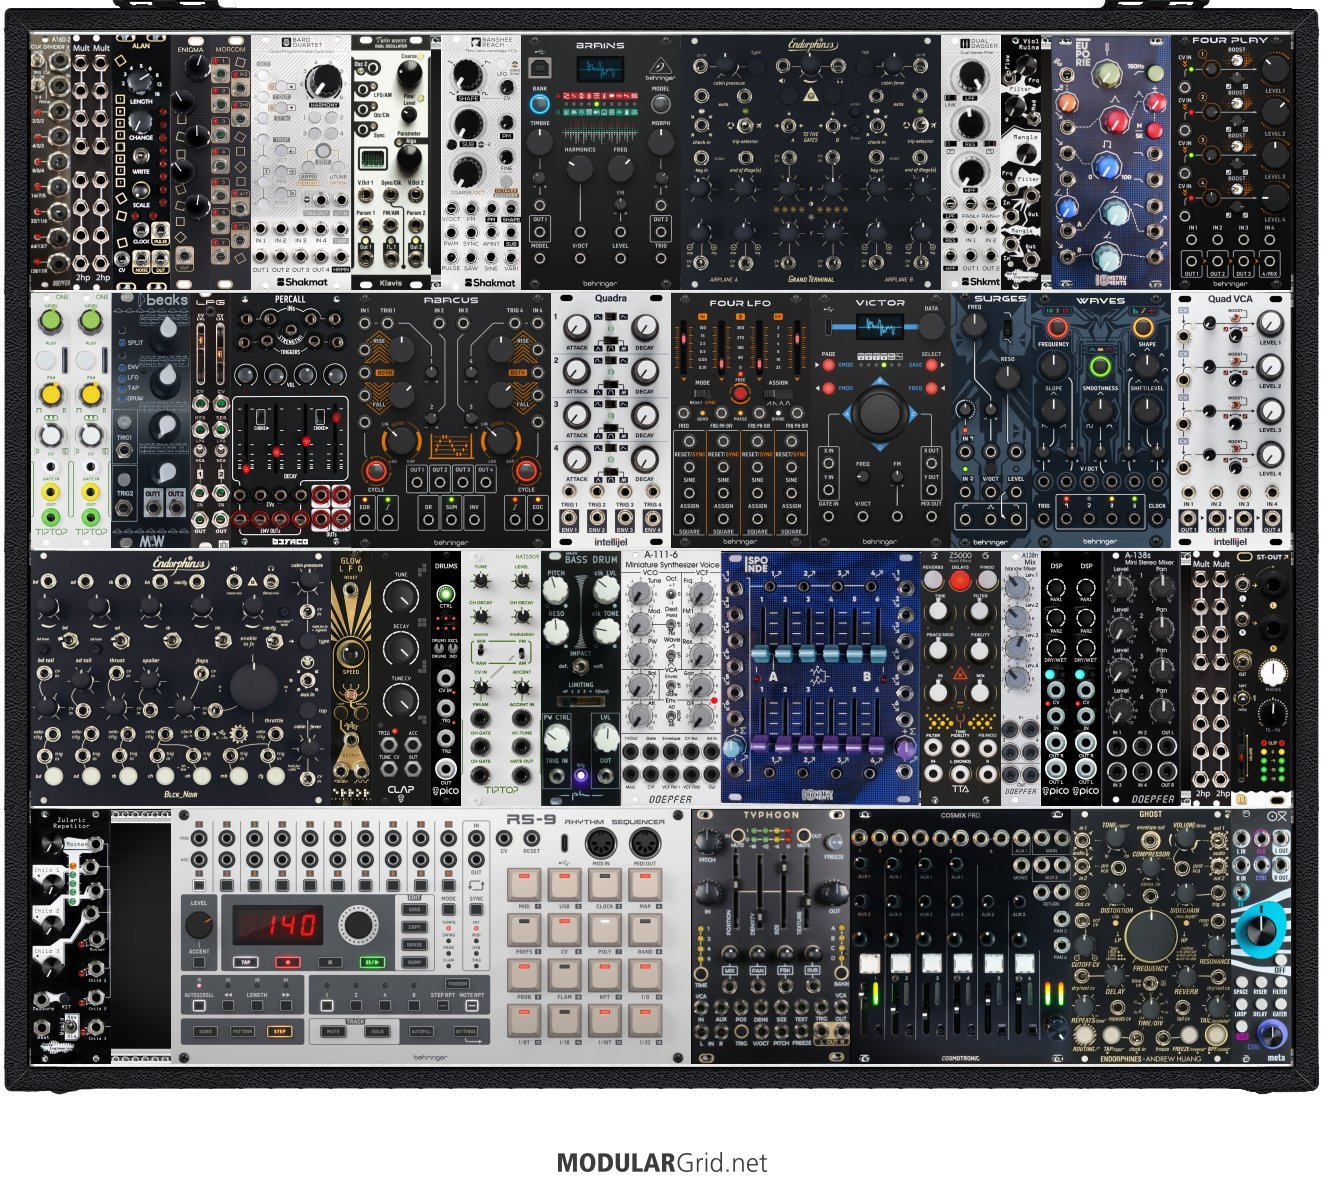Screen dimensions: 1326x1184
Task: Switch RS-9 to PATTERN mode
Action: pyautogui.click(x=242, y=1031)
